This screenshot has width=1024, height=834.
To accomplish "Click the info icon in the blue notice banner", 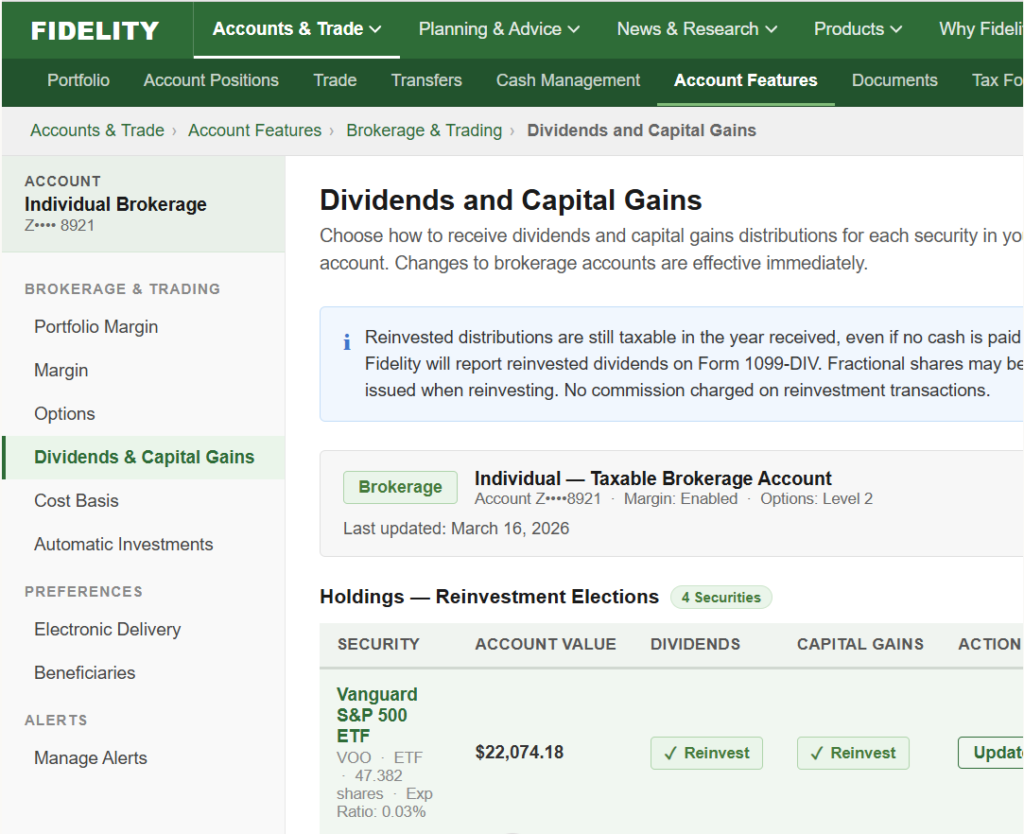I will (346, 342).
